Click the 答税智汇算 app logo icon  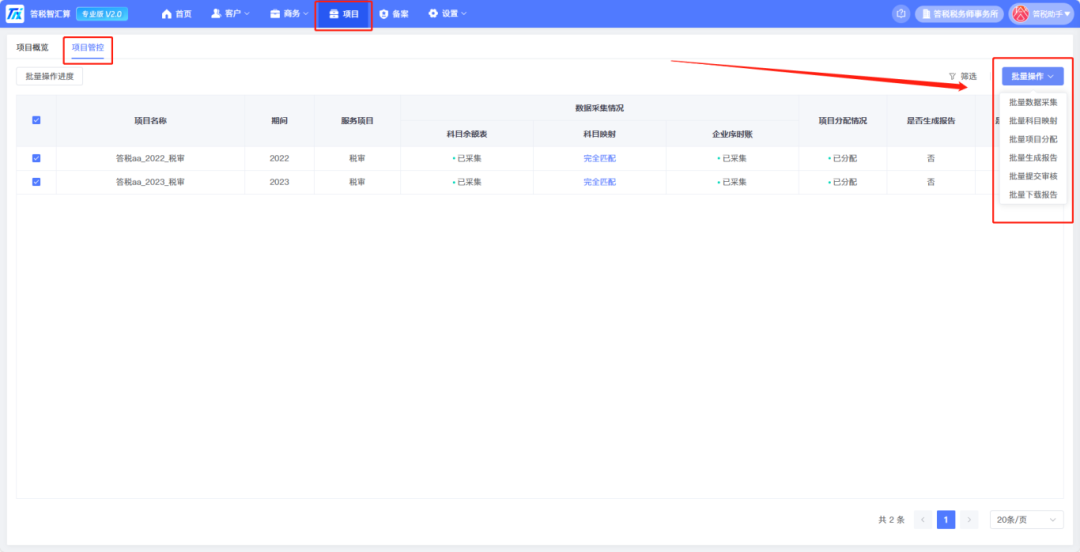tap(15, 14)
